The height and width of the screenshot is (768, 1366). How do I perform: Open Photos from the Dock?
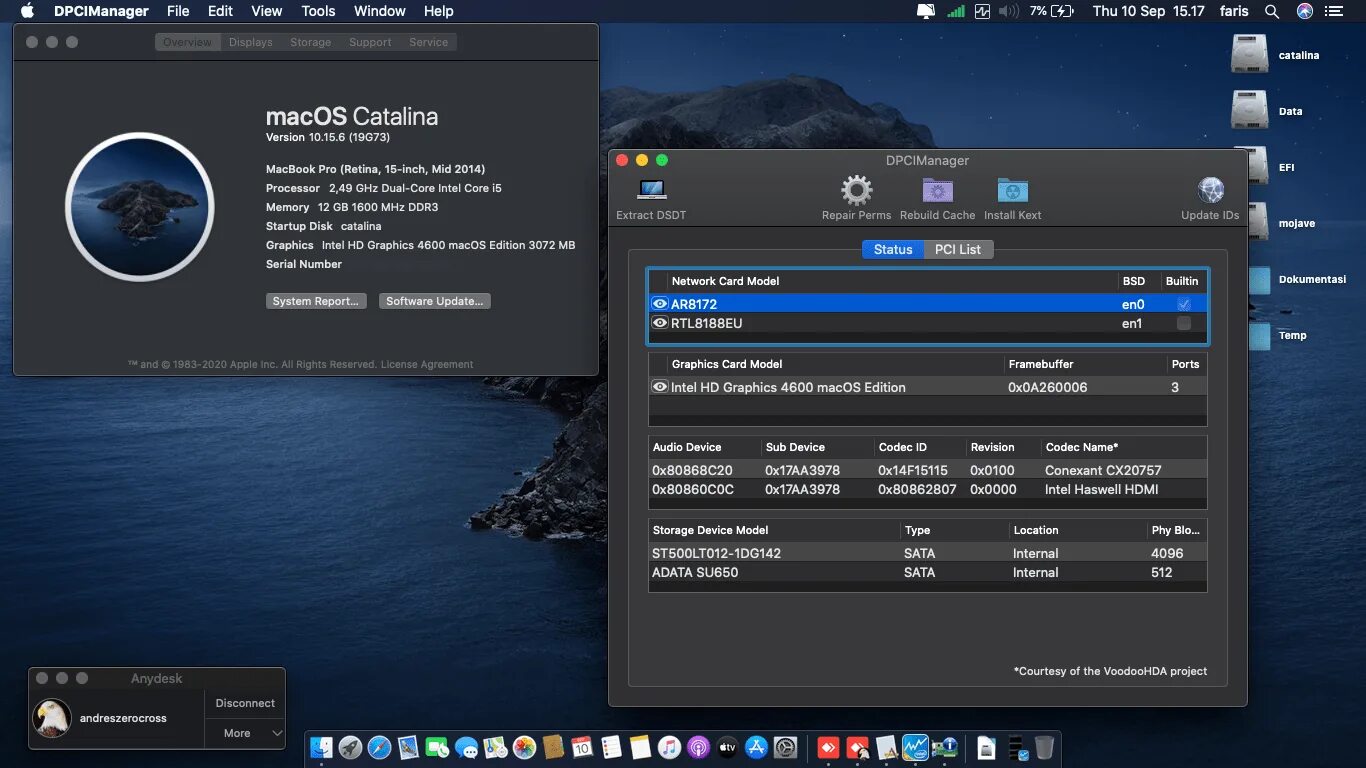[x=524, y=747]
